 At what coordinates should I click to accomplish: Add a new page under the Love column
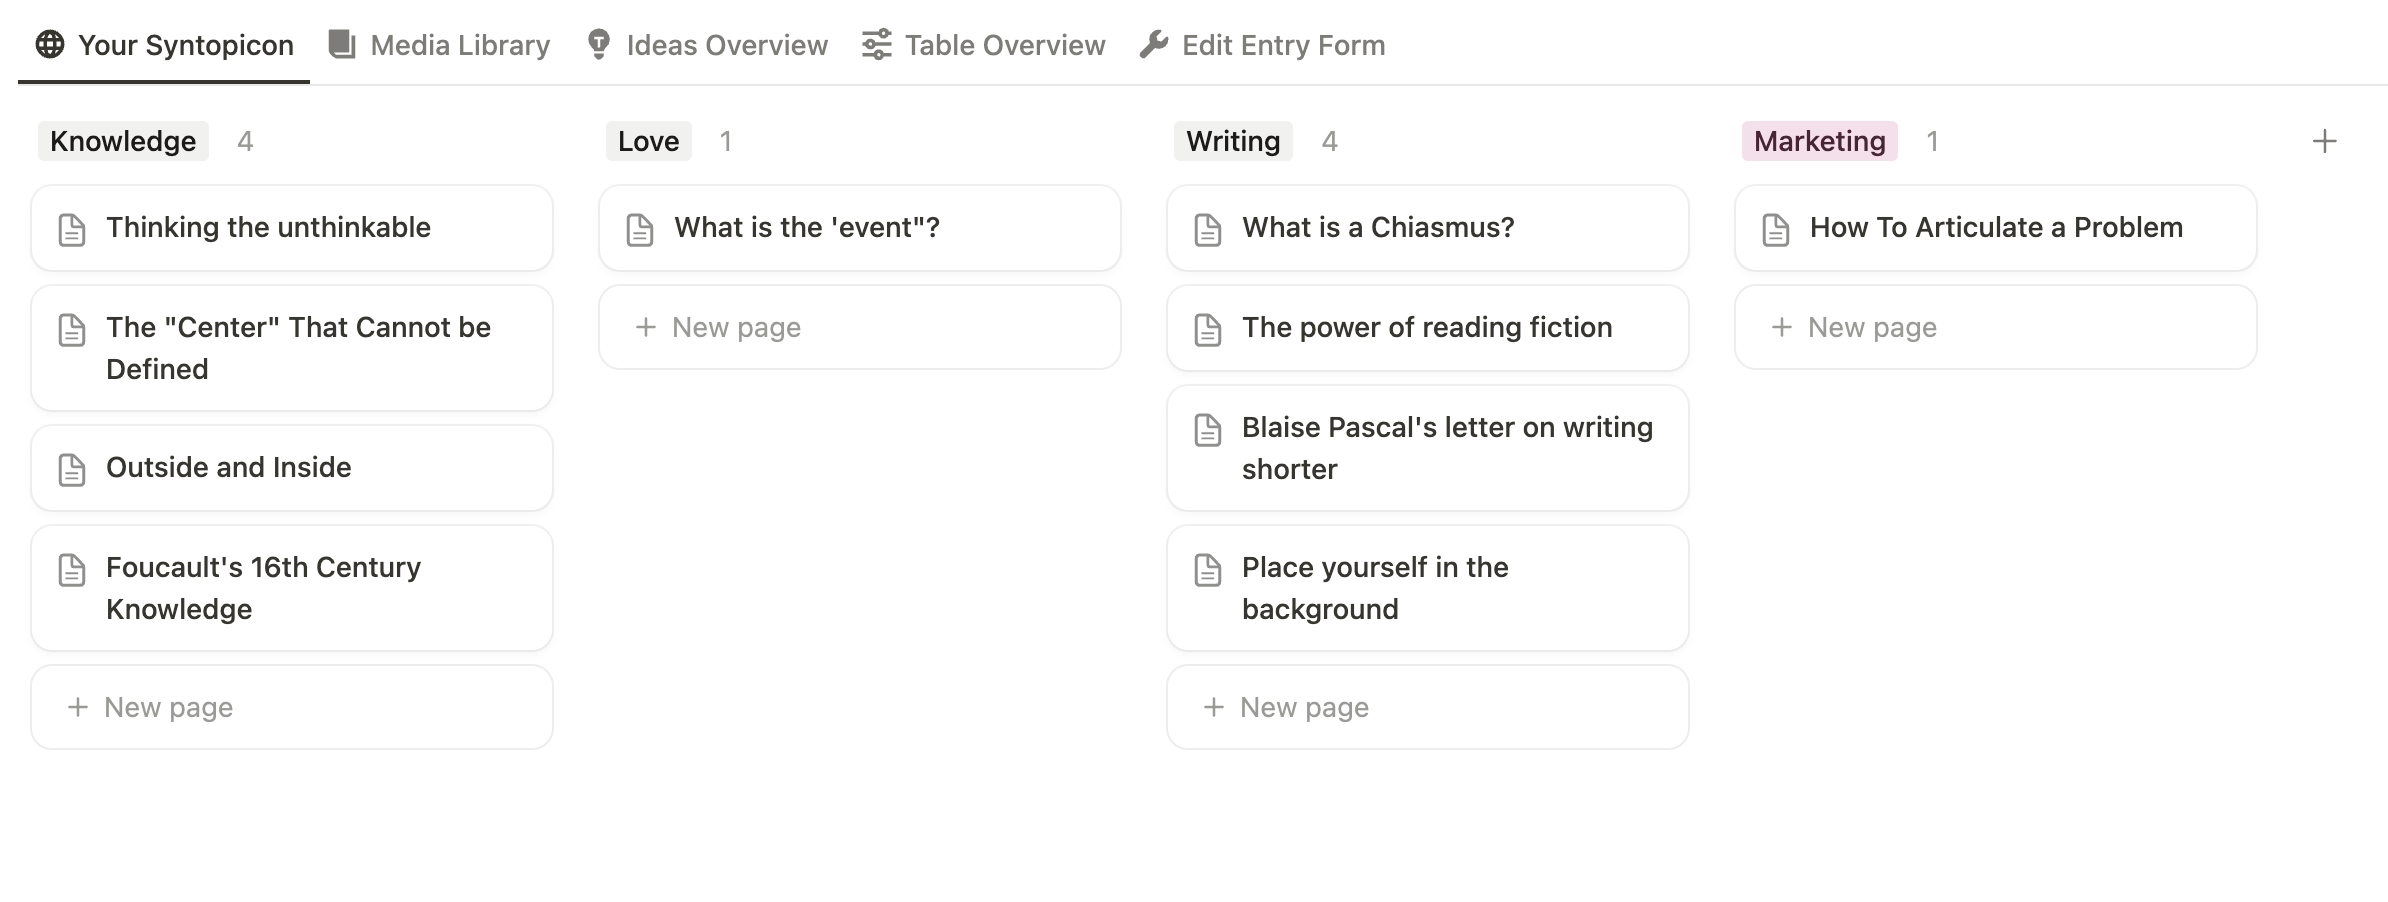pos(858,327)
